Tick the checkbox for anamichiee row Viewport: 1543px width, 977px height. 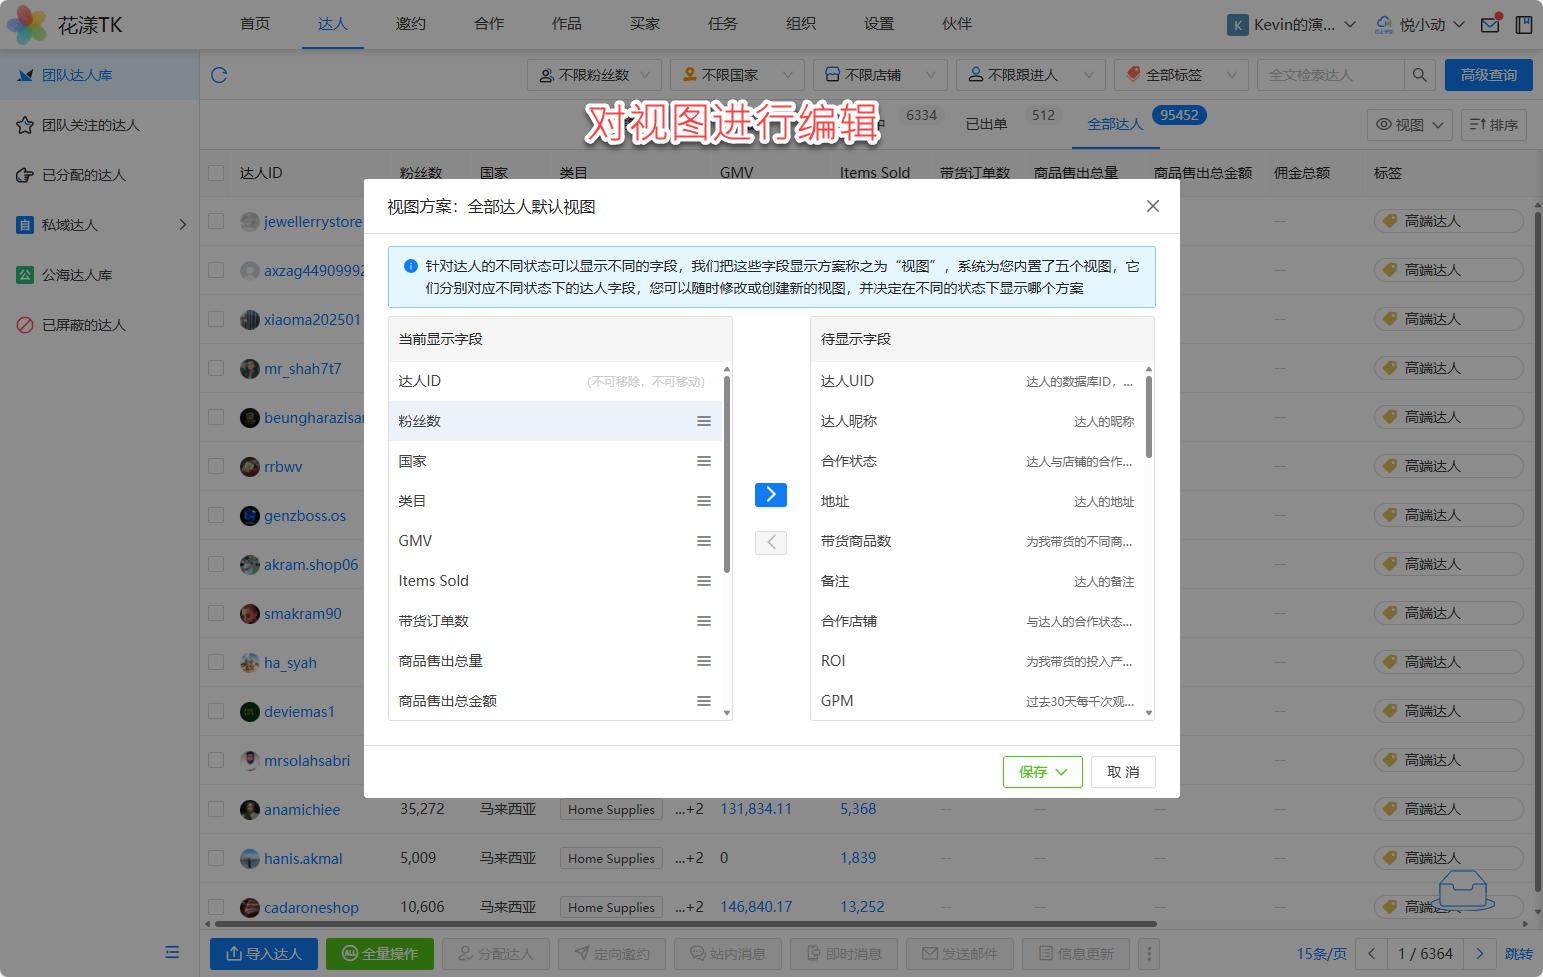(216, 809)
